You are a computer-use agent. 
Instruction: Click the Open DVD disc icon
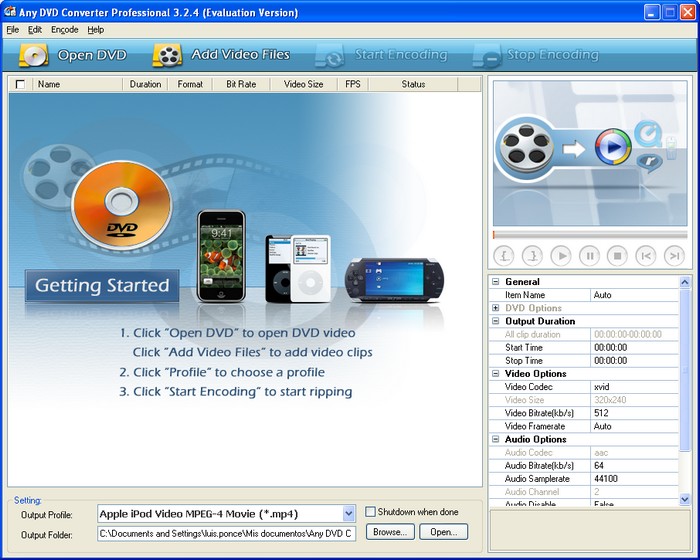[x=34, y=55]
